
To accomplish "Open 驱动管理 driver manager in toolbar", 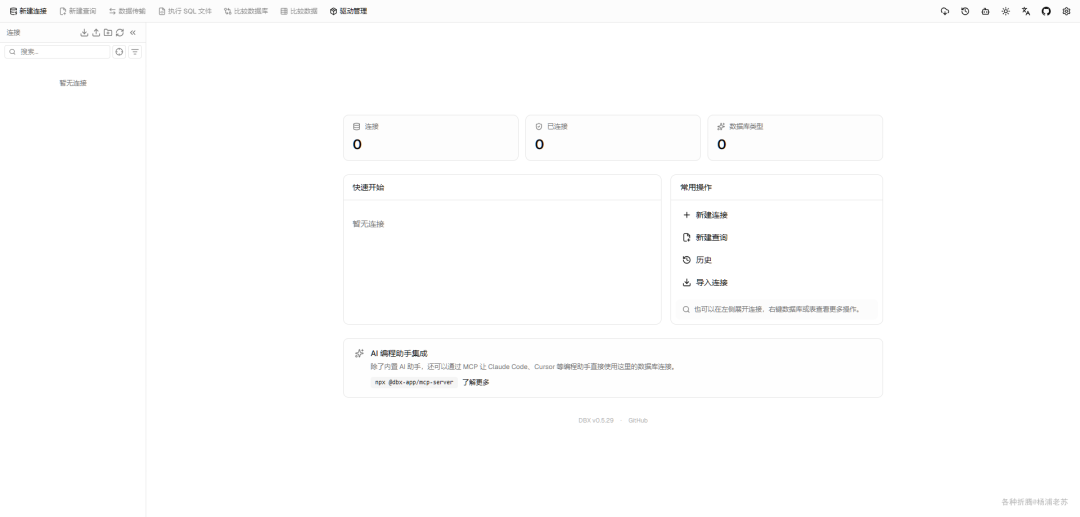I will coord(349,11).
